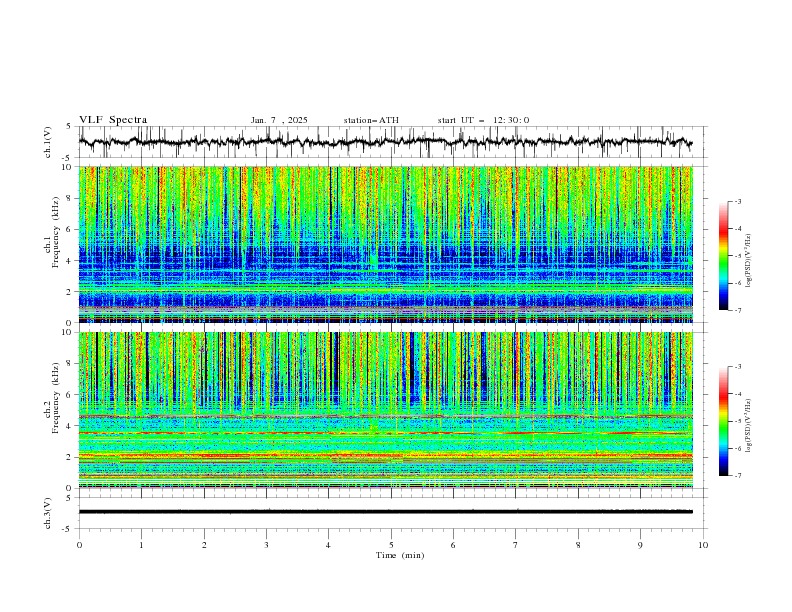Viewport: 792px width, 612px height.
Task: Click the ch.2 Frequency (kHz) axis label
Action: [52, 398]
